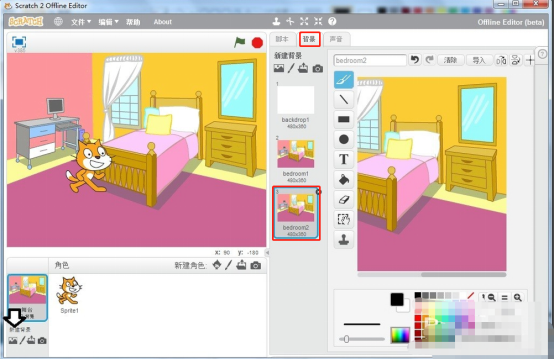
Task: Choose stage backdrop from library below stage thumbnail
Action: coord(13,341)
